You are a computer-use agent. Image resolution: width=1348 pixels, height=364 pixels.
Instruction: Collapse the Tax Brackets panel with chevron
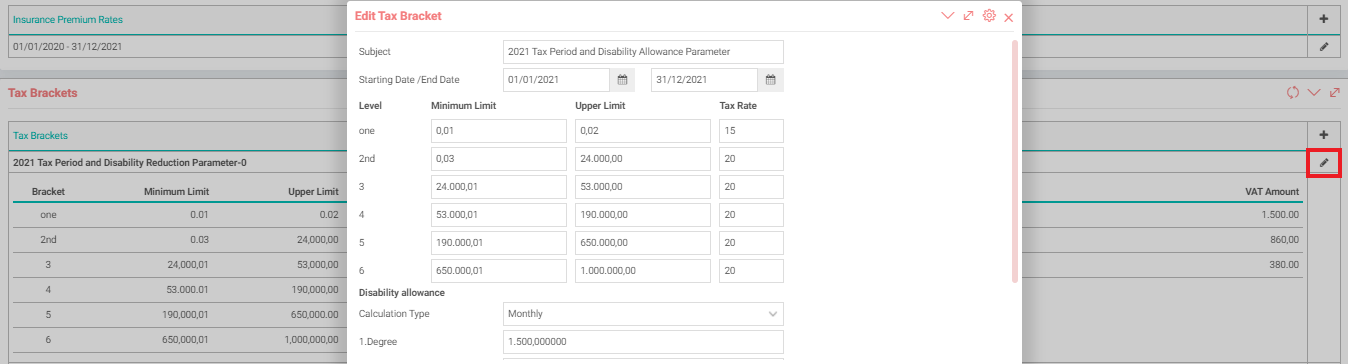pos(1314,93)
